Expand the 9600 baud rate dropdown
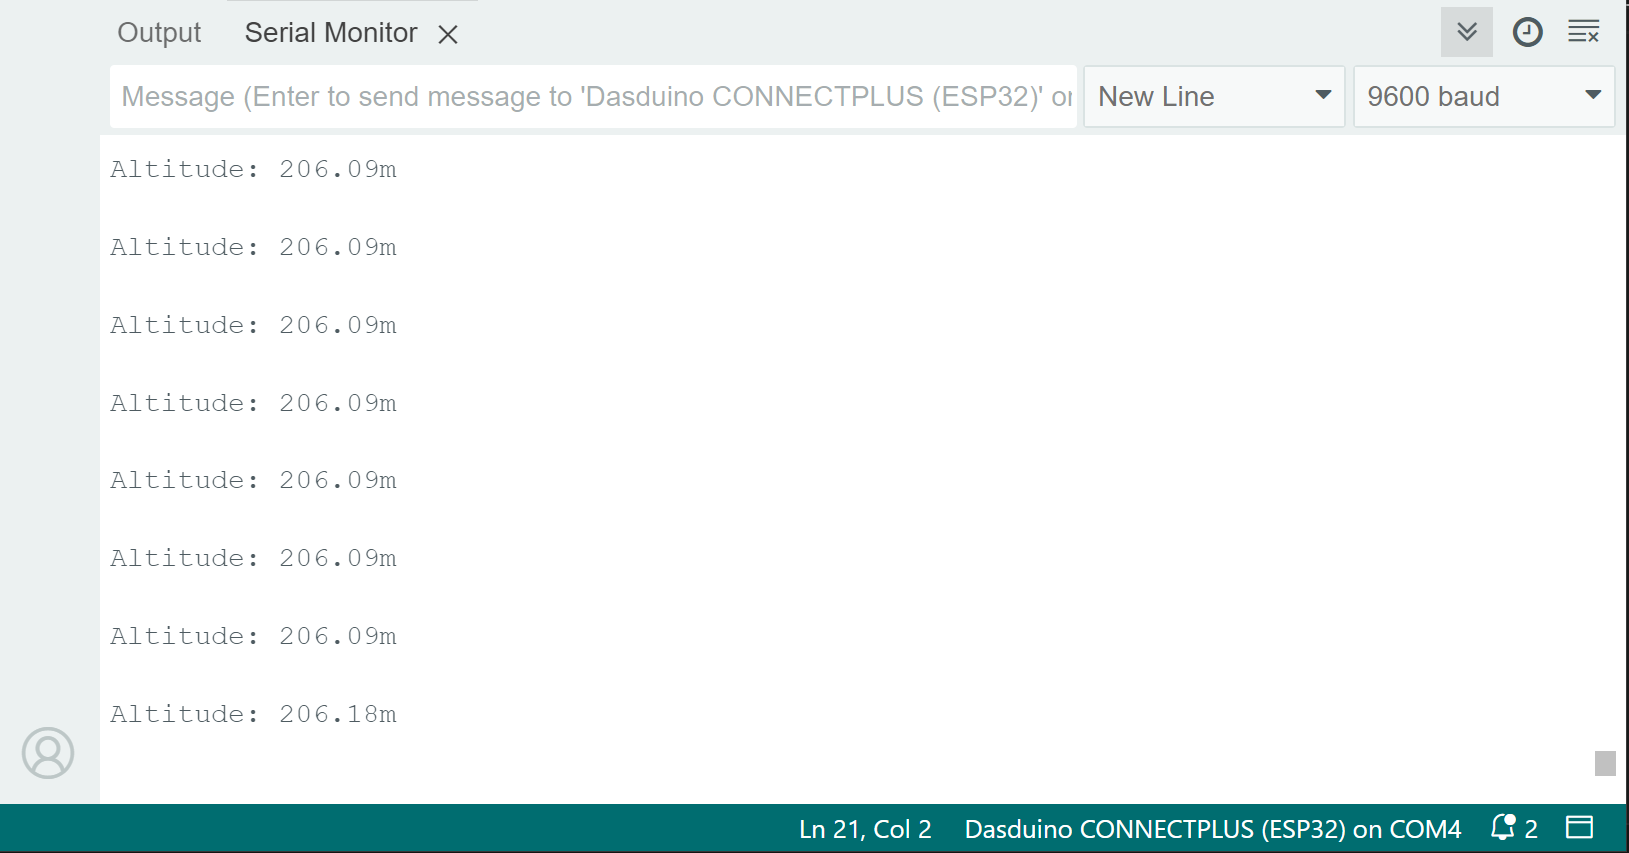The width and height of the screenshot is (1629, 853). tap(1483, 97)
